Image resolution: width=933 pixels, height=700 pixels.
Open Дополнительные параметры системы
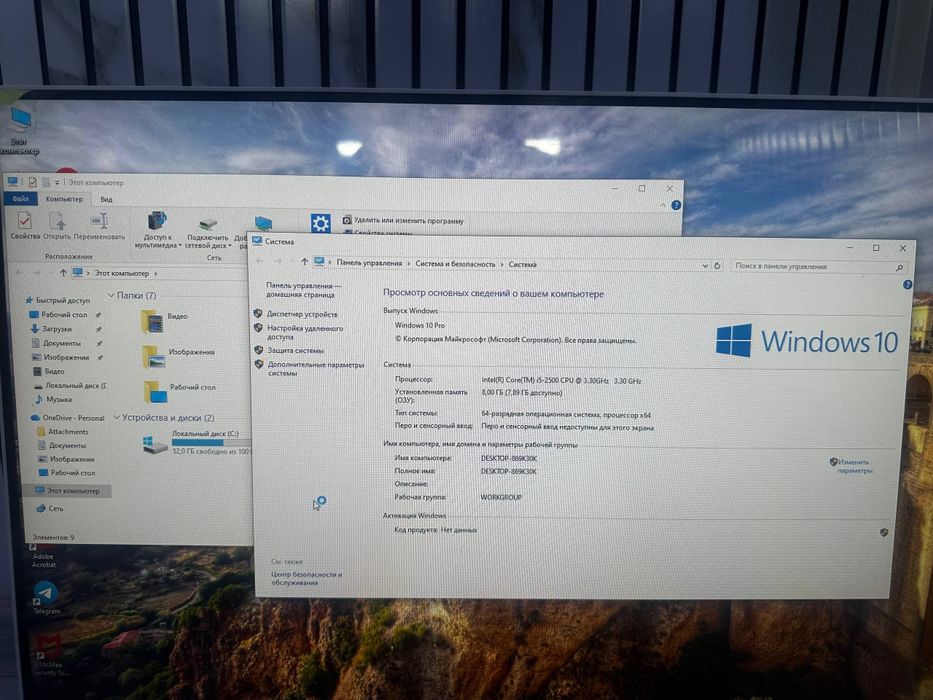pyautogui.click(x=315, y=368)
